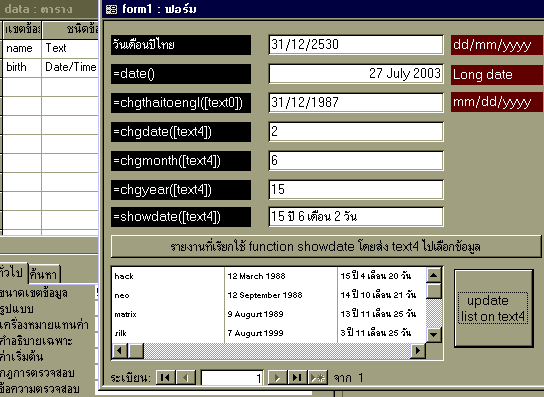Click the update list on text4 button
Screen dimensions: 544x397
493,308
